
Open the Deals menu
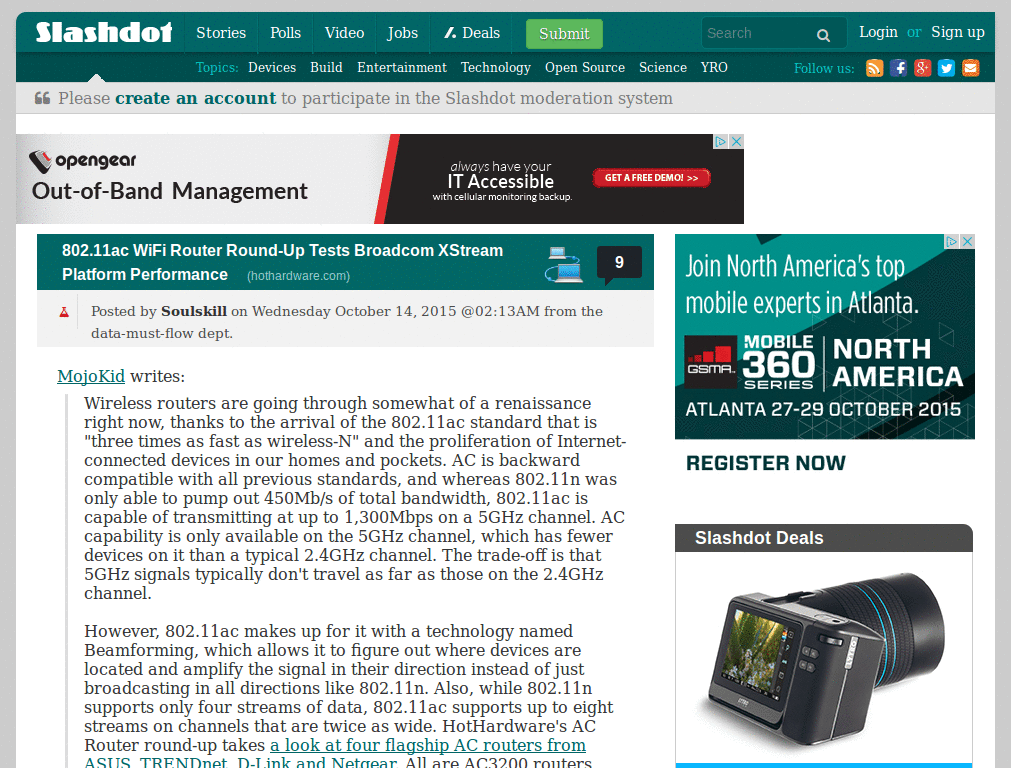472,33
